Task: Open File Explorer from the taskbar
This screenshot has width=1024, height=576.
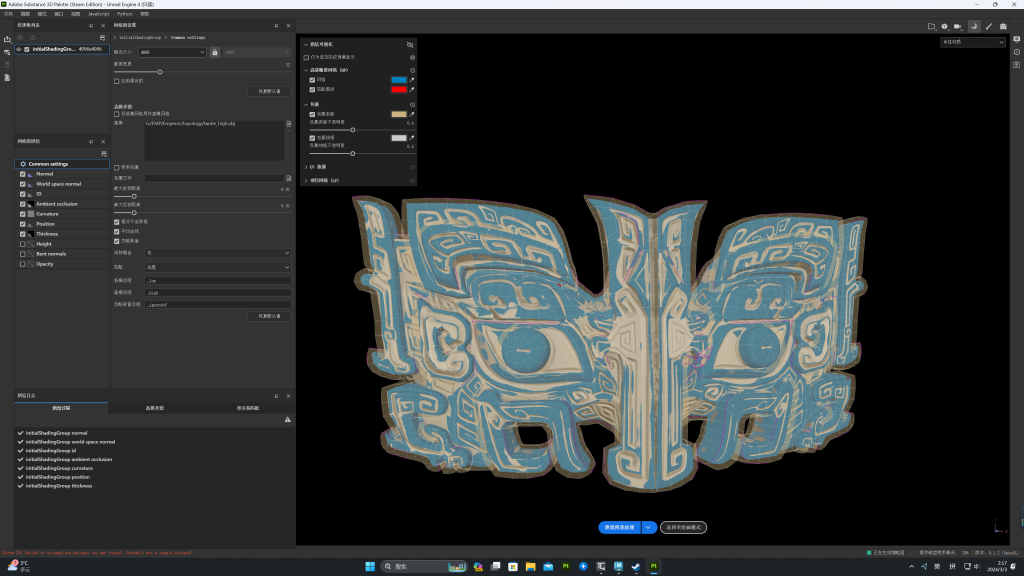Action: click(x=530, y=566)
